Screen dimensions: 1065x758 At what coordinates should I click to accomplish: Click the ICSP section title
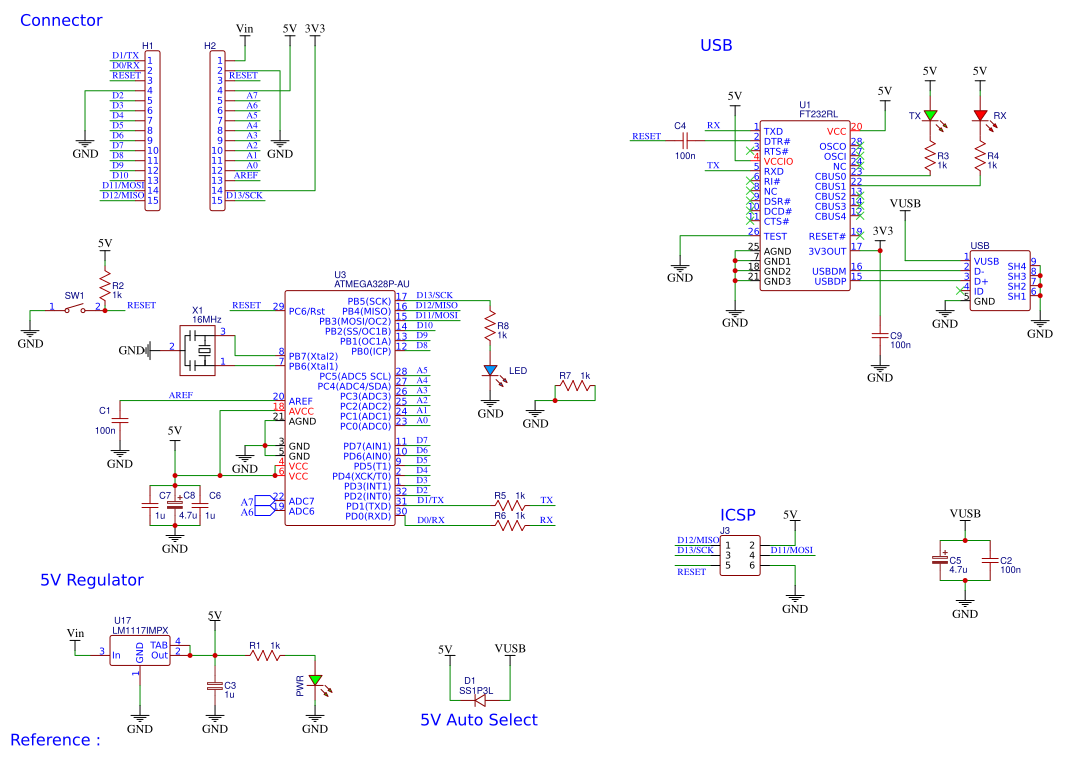coord(738,515)
